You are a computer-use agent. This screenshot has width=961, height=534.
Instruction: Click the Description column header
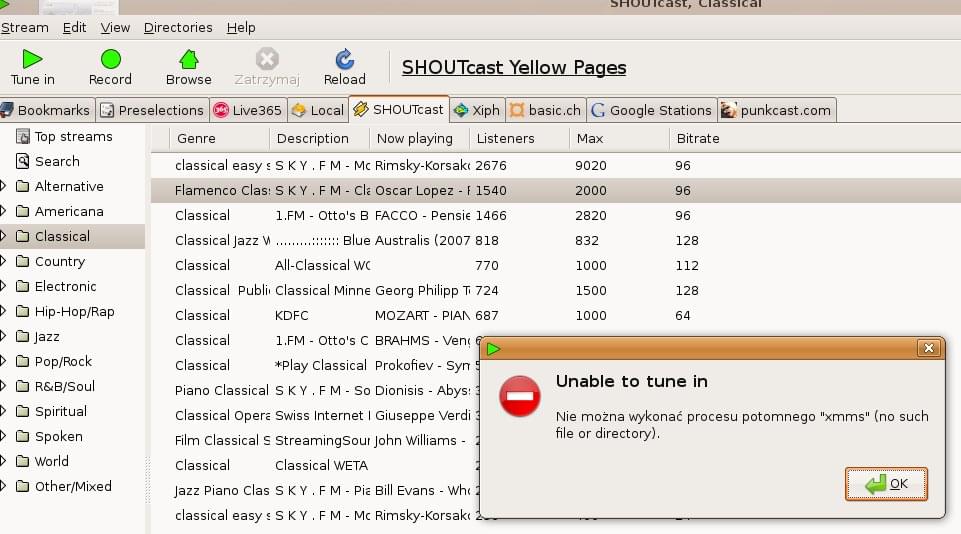point(319,139)
